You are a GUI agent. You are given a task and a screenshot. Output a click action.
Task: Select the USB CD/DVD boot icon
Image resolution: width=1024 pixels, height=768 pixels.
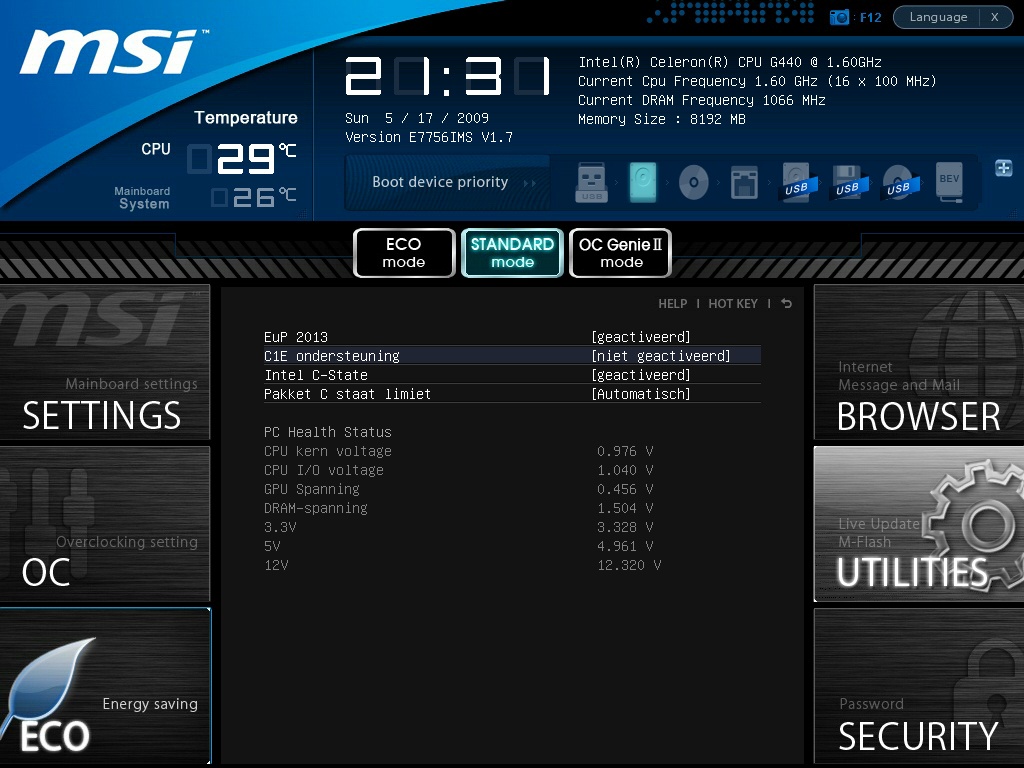click(899, 182)
